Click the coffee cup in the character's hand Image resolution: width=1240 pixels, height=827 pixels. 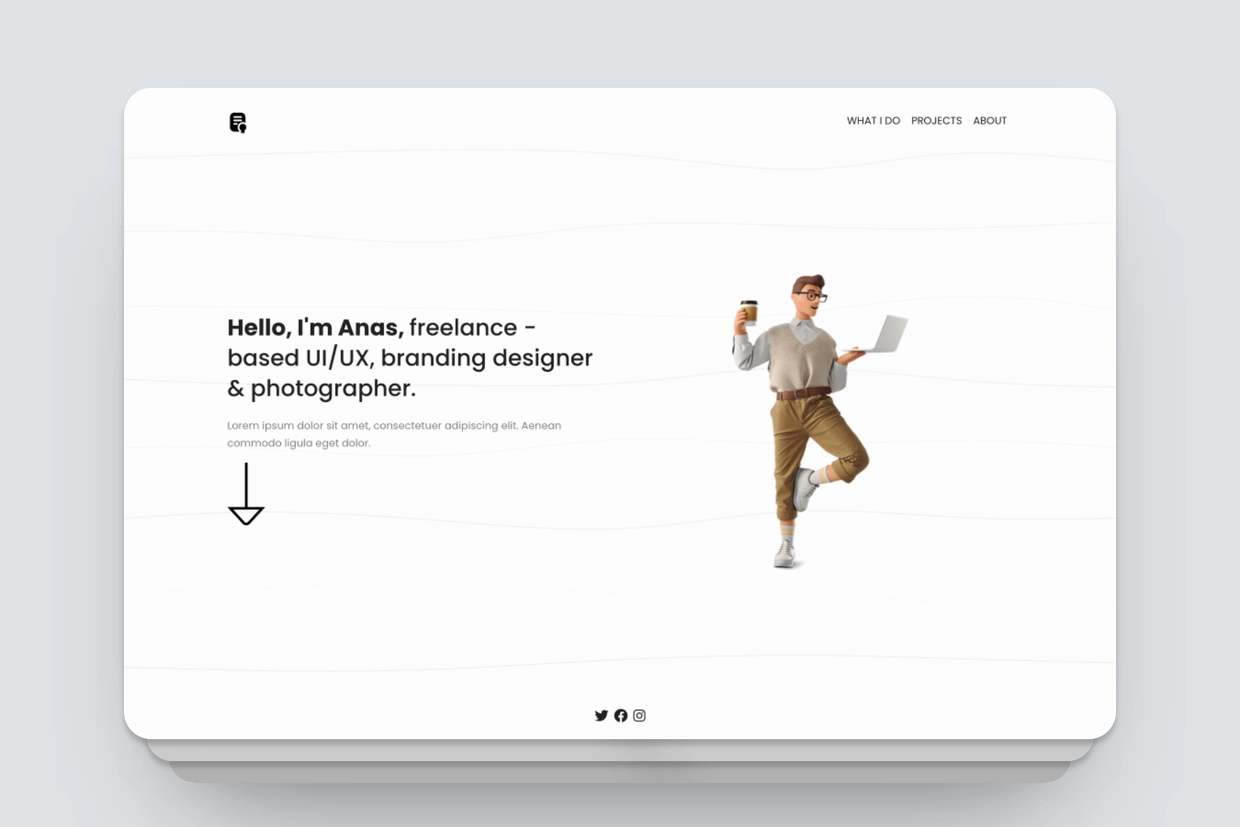(748, 312)
